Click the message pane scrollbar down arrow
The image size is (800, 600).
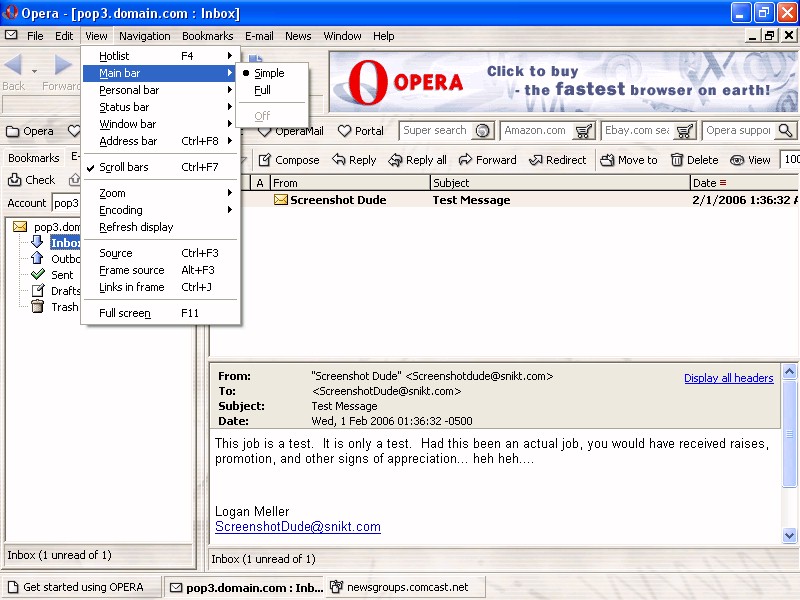[x=789, y=535]
